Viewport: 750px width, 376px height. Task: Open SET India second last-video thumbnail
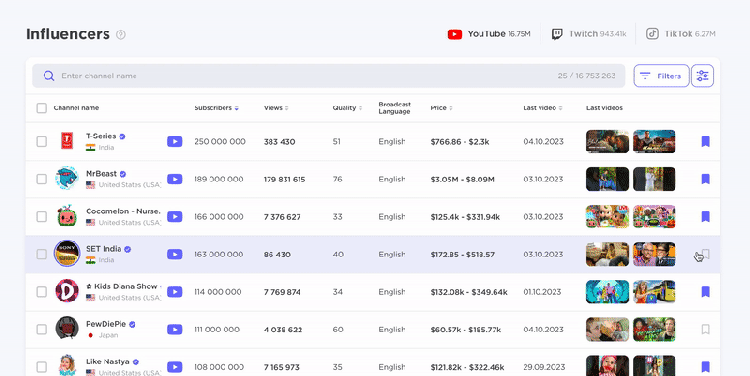[654, 254]
